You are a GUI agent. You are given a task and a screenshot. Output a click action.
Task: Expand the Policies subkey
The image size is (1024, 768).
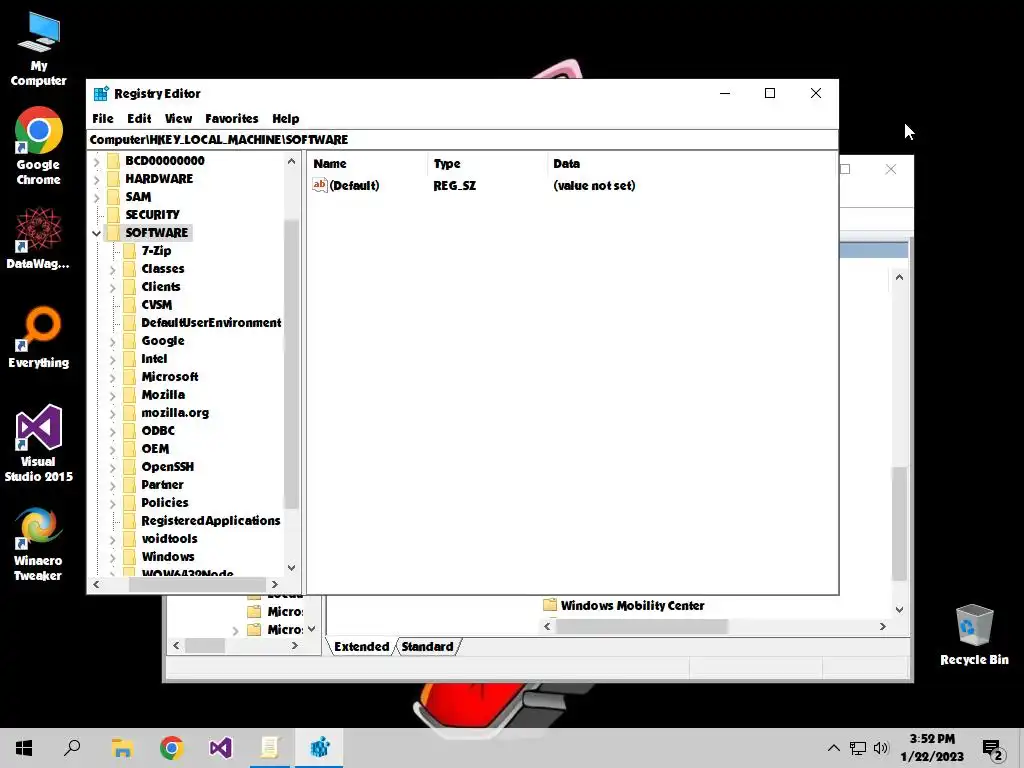point(112,503)
